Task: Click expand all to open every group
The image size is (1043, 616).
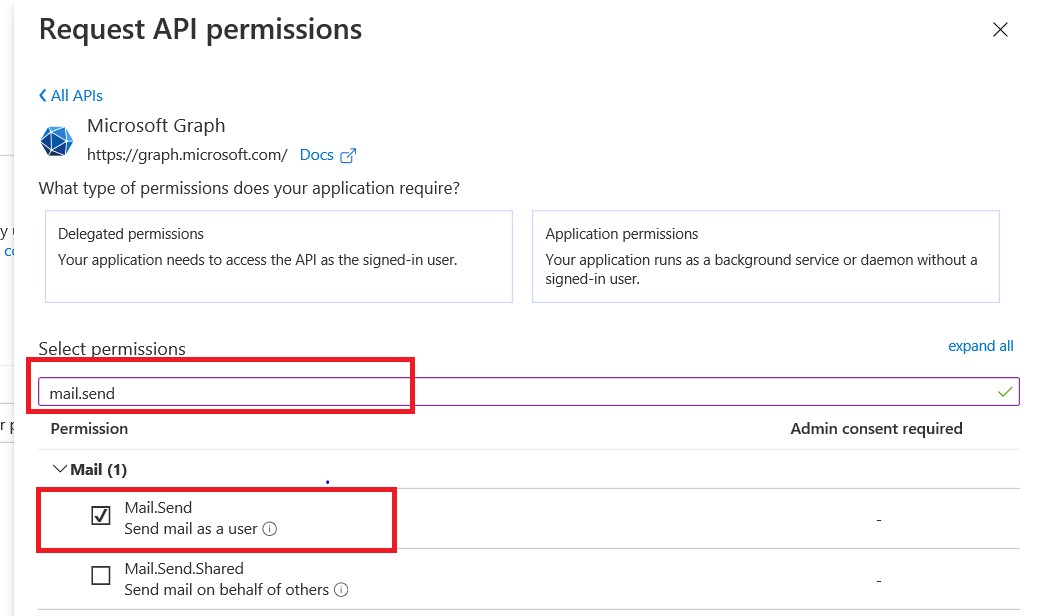Action: pyautogui.click(x=980, y=345)
